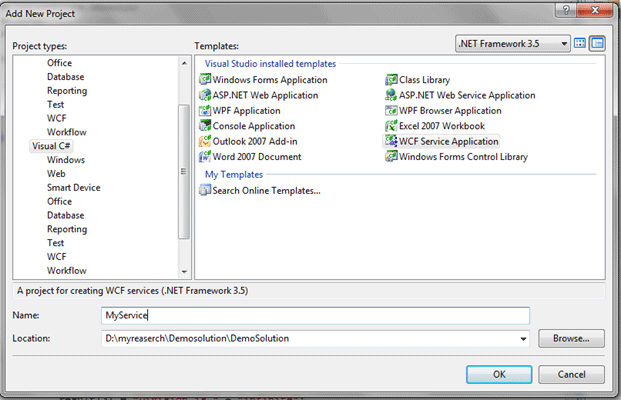Click the Word 2007 Document template icon
This screenshot has height=400, width=621.
[205, 156]
